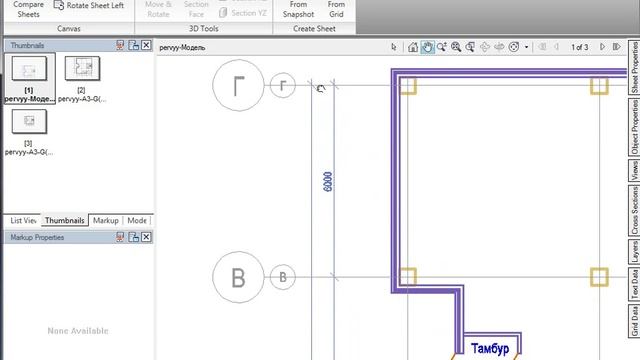Click Compare Sheets in the ribbon
This screenshot has width=640, height=360.
coord(28,9)
